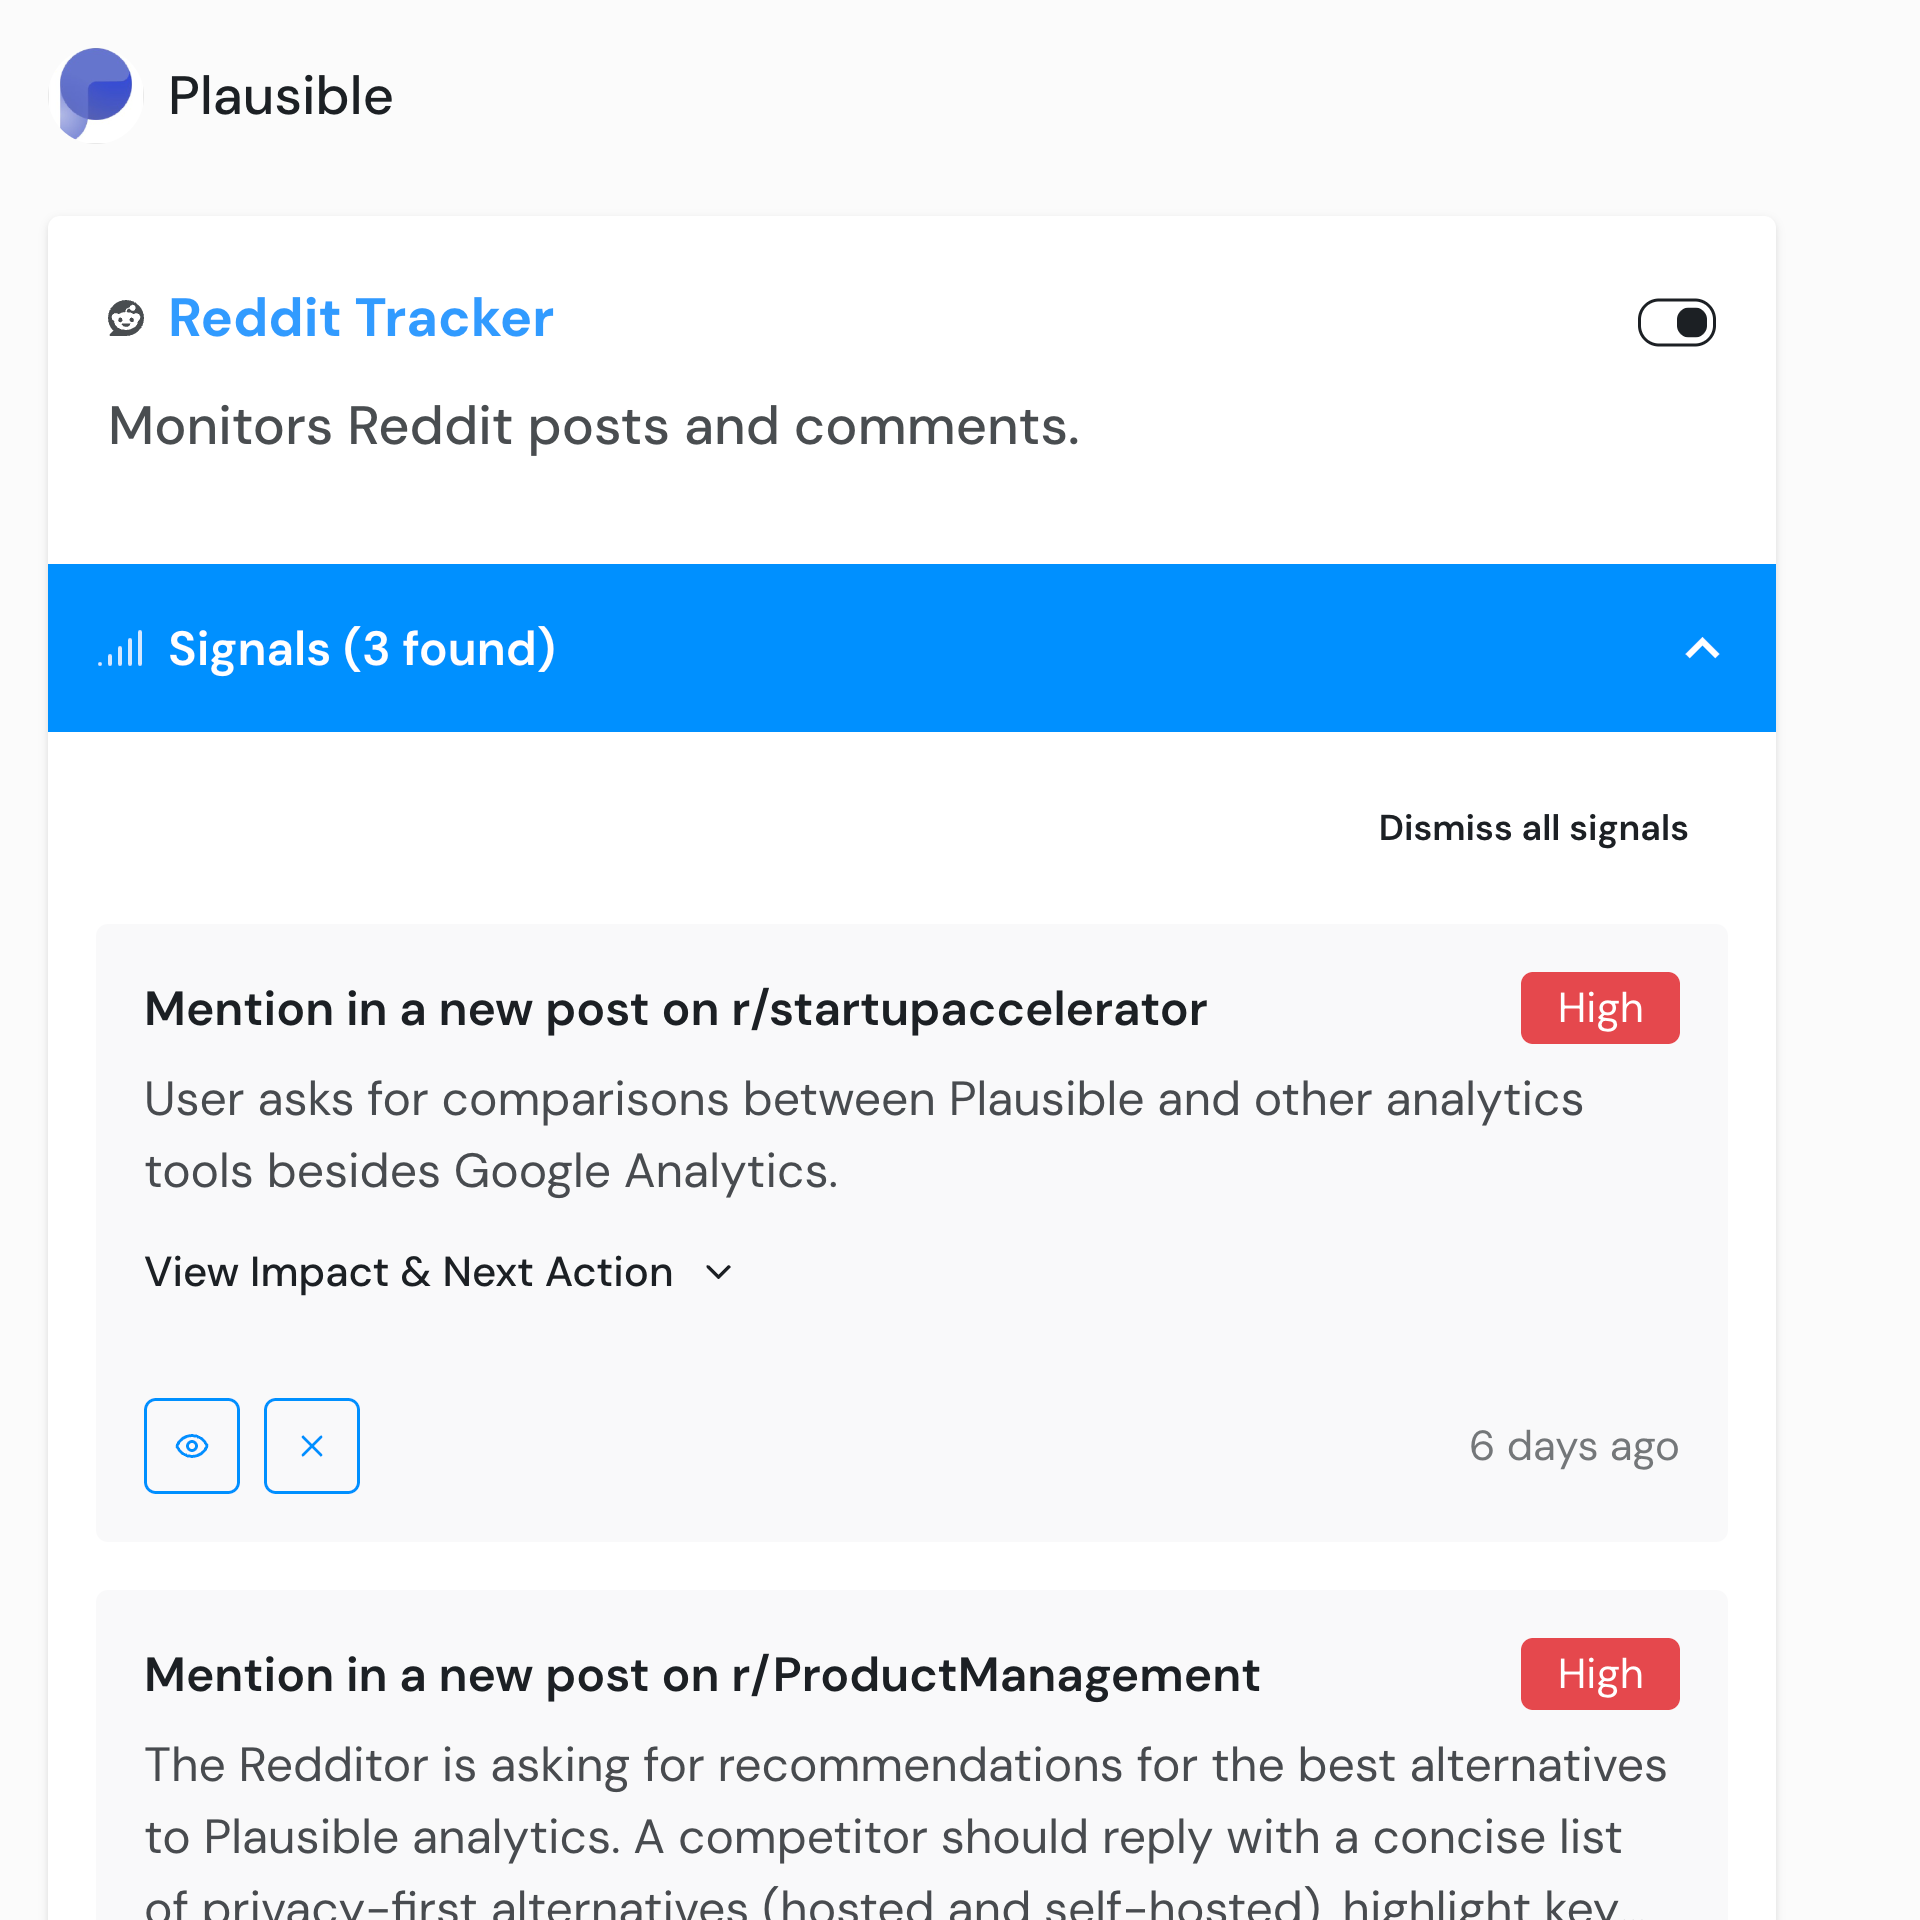Screen dimensions: 1920x1920
Task: Click the Monitors Reddit posts description text
Action: click(594, 425)
